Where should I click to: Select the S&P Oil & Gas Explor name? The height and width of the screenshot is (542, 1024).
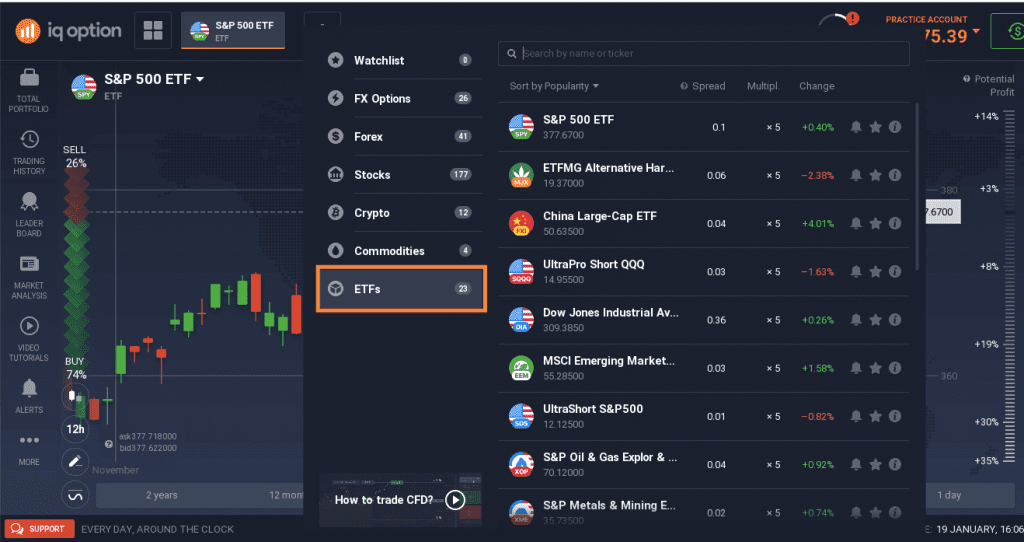(610, 457)
